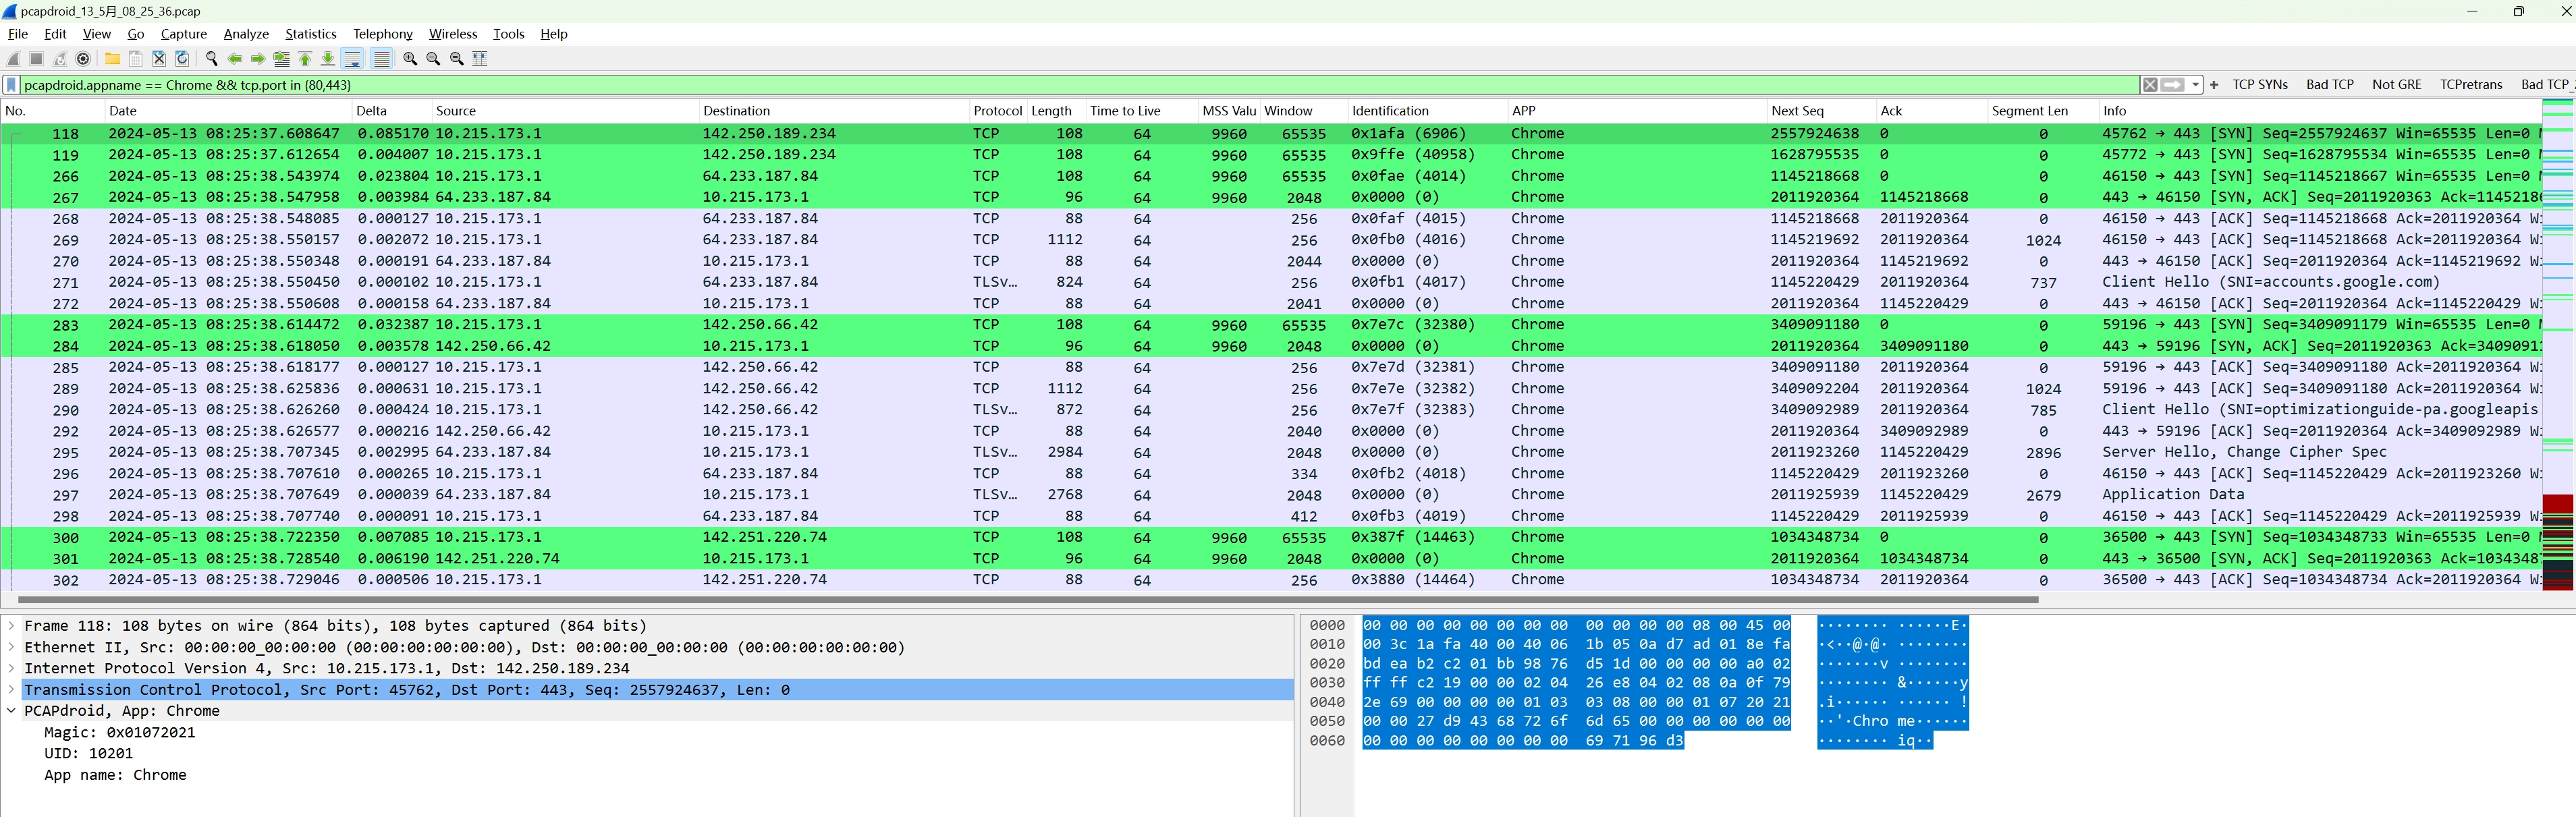Click the find packet magnifier icon
The height and width of the screenshot is (817, 2576).
click(x=211, y=59)
